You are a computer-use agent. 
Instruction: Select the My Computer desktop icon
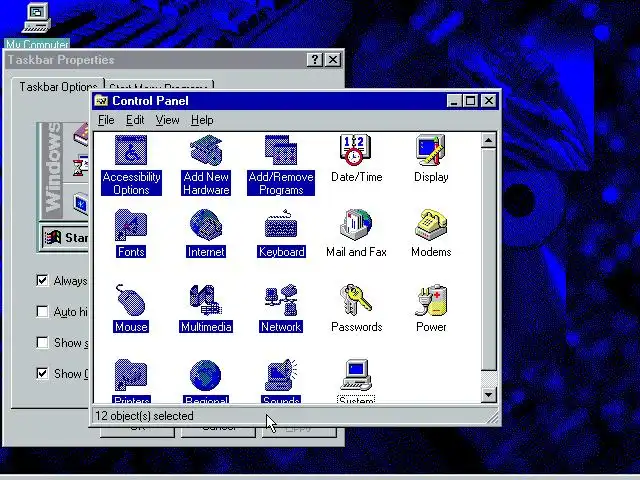(x=37, y=17)
